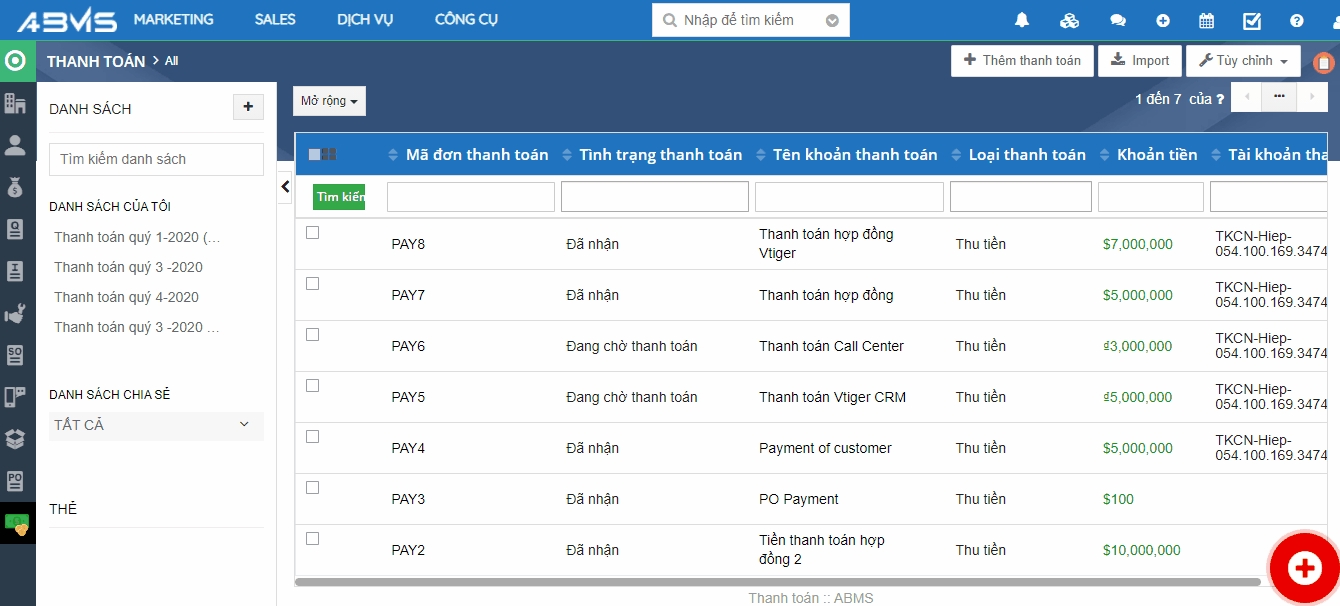Open the help question mark icon
This screenshot has height=606, width=1340.
(1297, 20)
